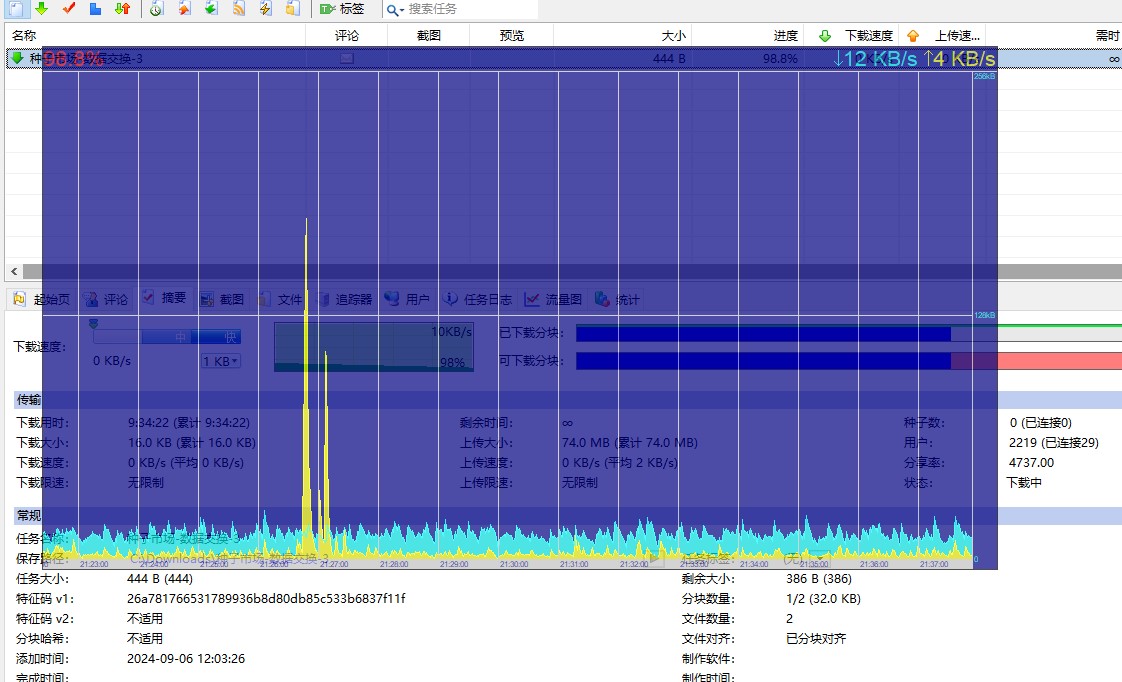
Task: Click the mini speed graph showing 10KB/s
Action: 374,347
